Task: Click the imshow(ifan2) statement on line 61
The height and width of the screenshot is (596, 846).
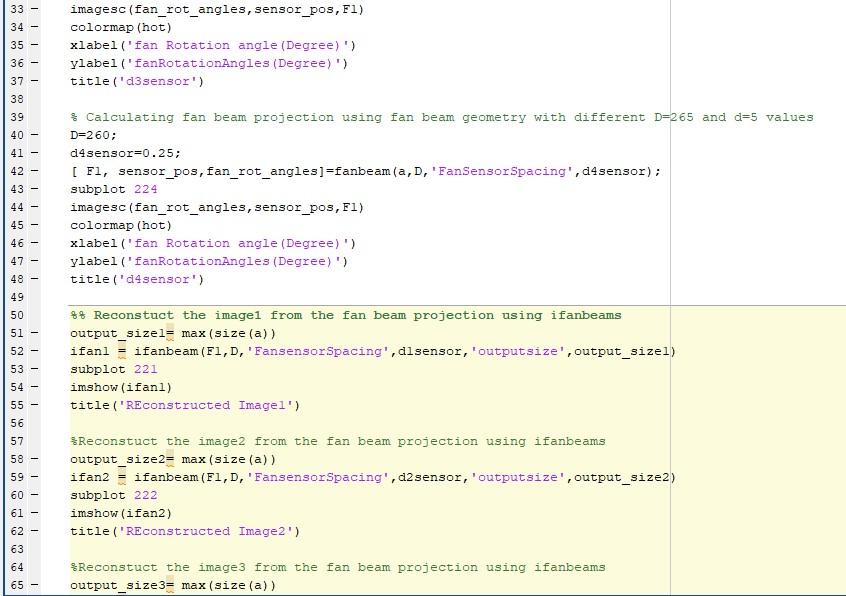Action: click(x=120, y=513)
